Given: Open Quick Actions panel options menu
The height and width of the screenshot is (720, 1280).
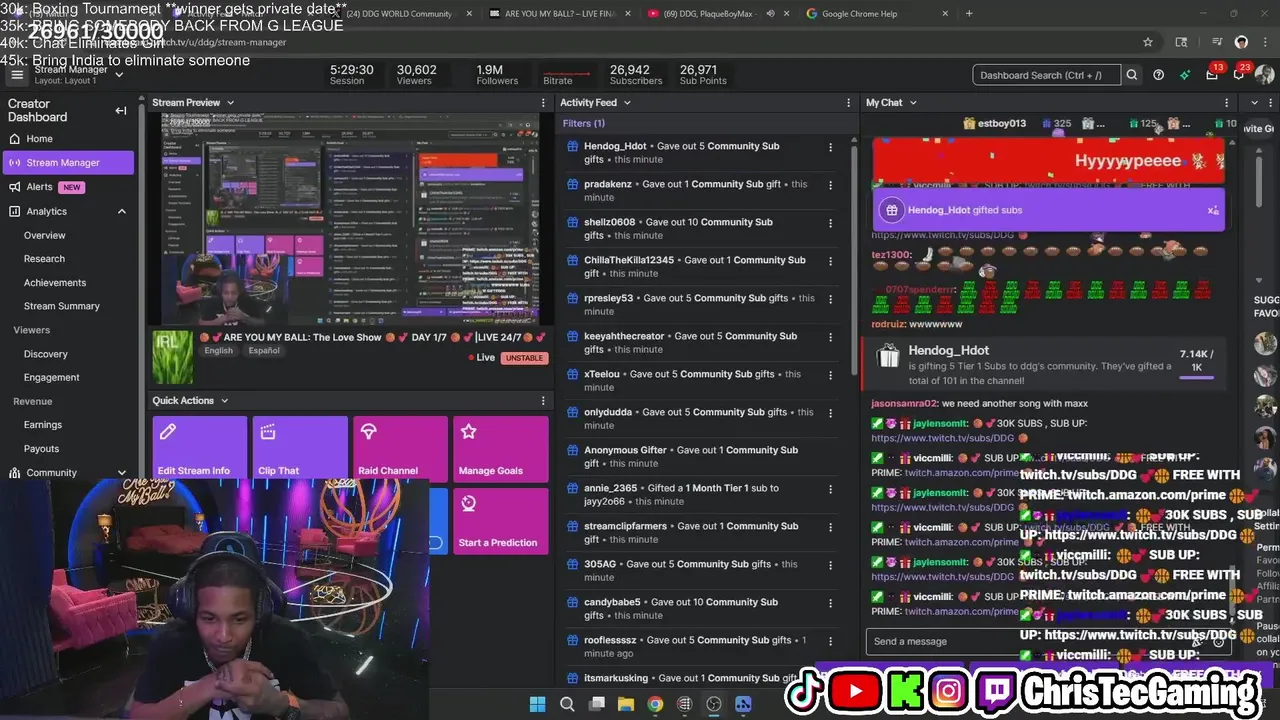Looking at the screenshot, I should tap(544, 401).
